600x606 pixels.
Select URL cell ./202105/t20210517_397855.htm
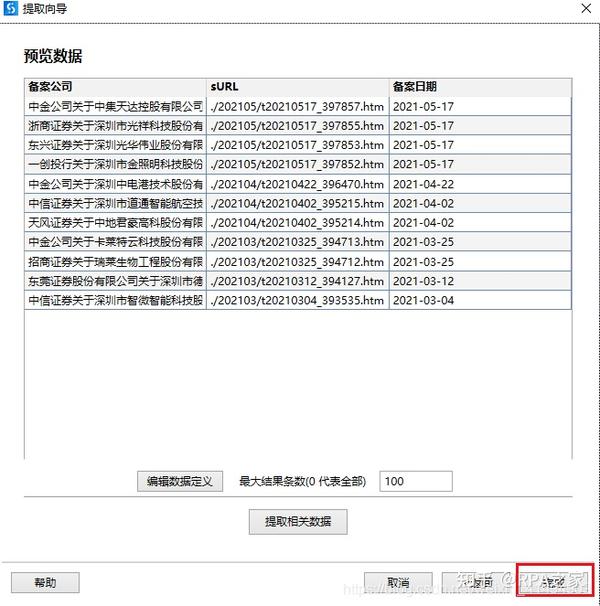(298, 126)
